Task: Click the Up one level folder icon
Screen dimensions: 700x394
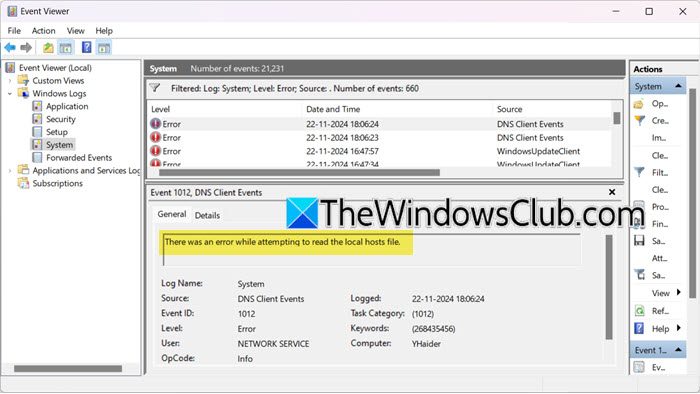Action: click(48, 47)
